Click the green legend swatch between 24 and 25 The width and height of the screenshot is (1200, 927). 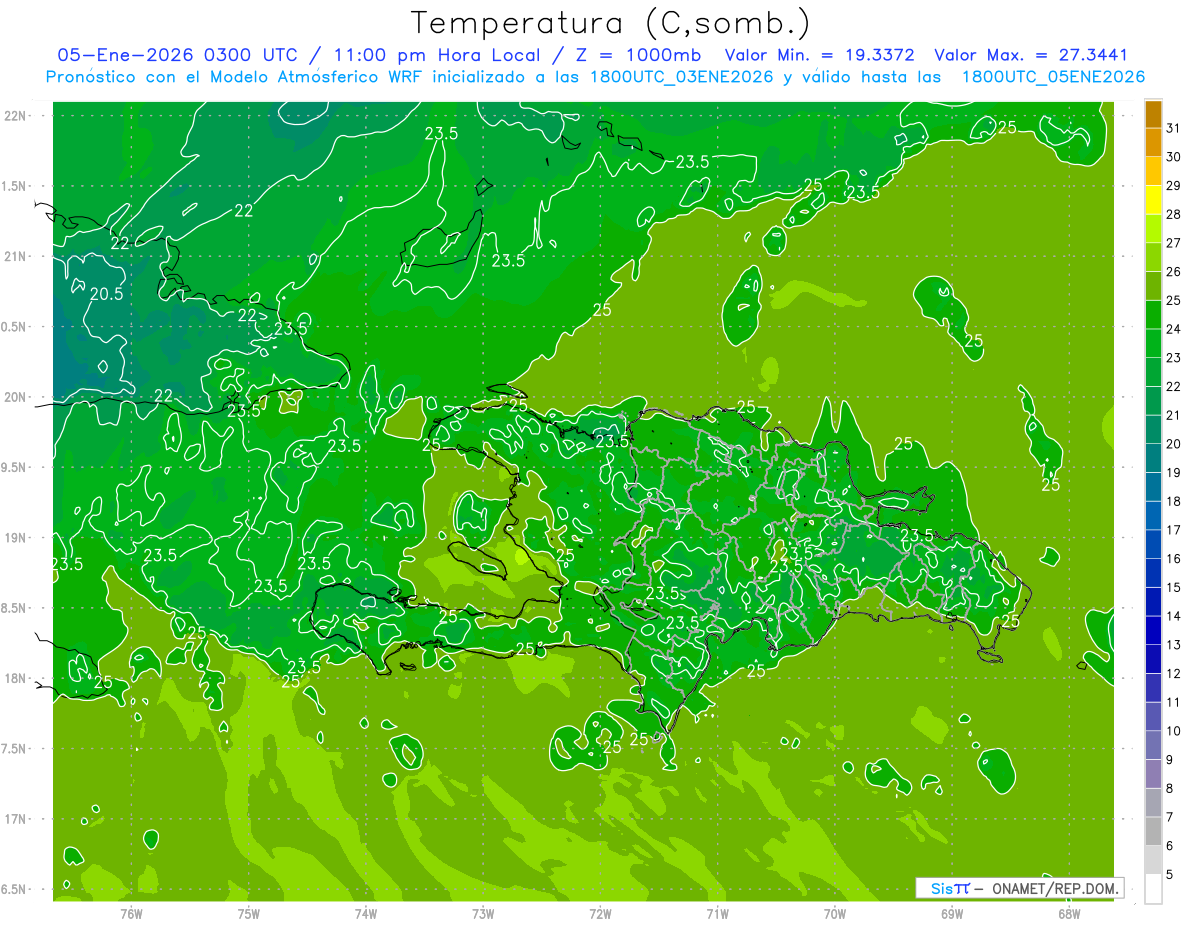[x=1153, y=315]
